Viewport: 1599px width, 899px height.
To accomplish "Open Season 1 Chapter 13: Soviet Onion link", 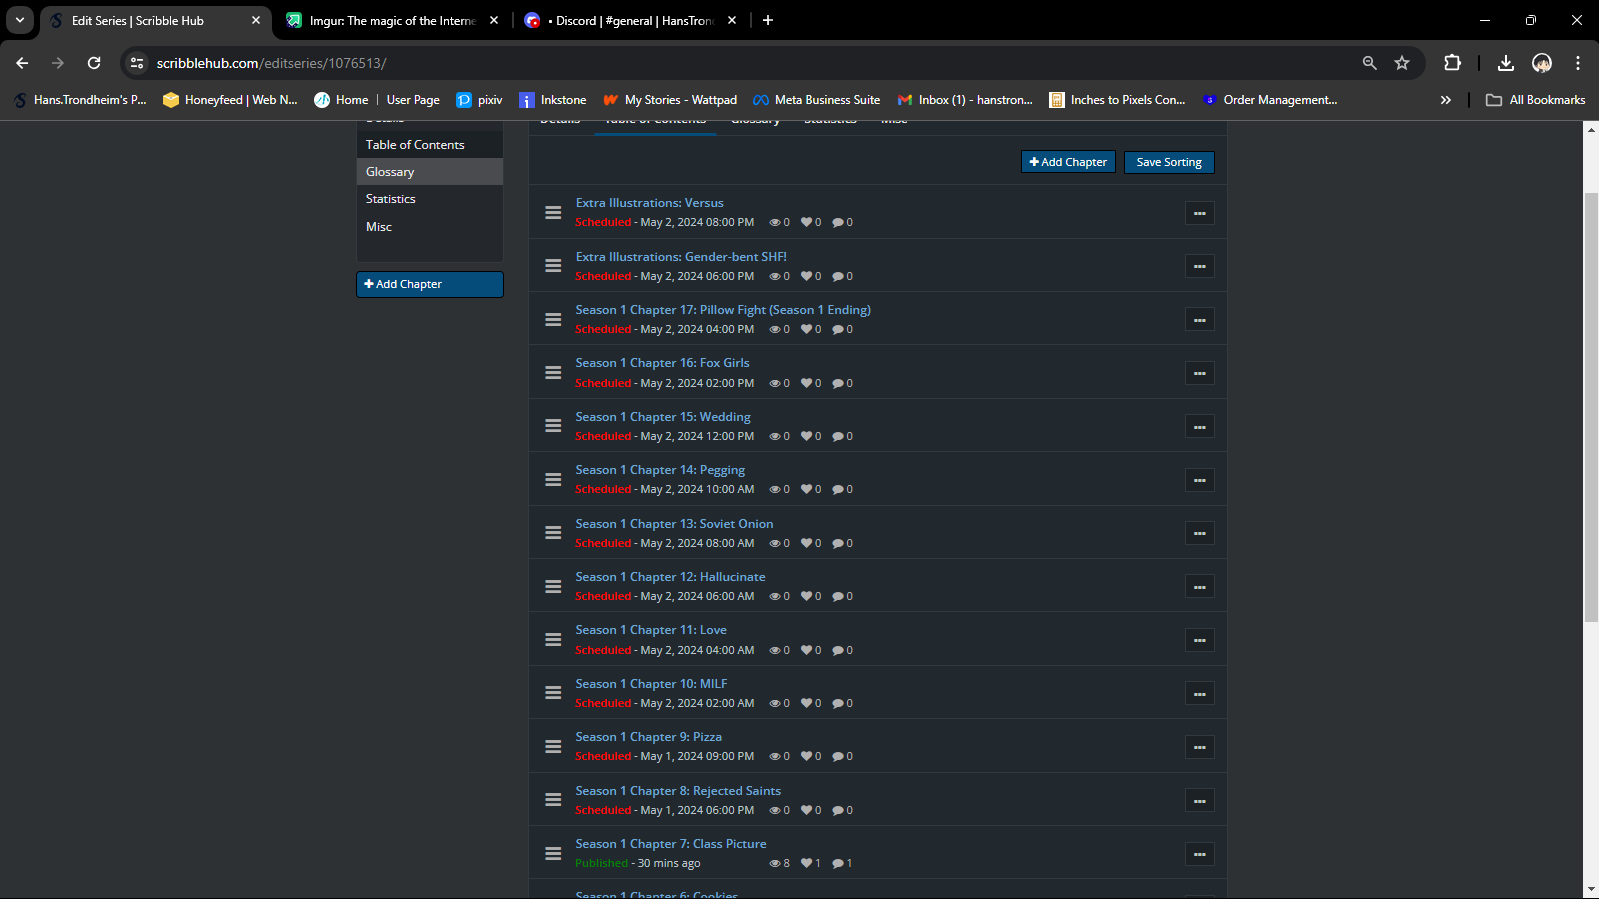I will coord(674,524).
